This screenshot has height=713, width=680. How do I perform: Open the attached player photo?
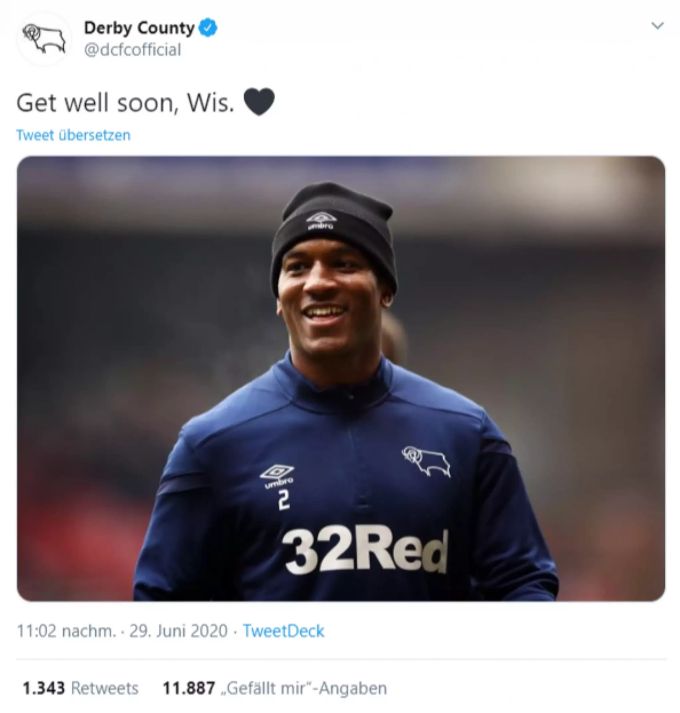click(x=341, y=378)
